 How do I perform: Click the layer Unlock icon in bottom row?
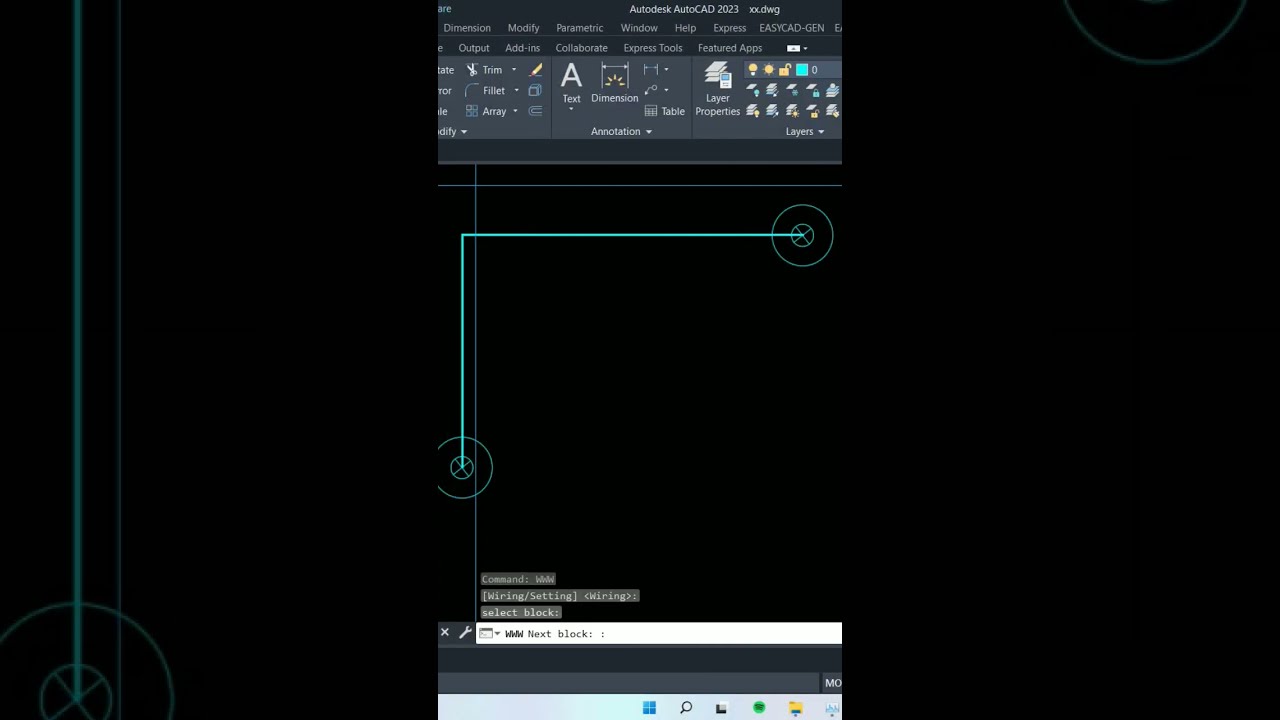click(812, 111)
